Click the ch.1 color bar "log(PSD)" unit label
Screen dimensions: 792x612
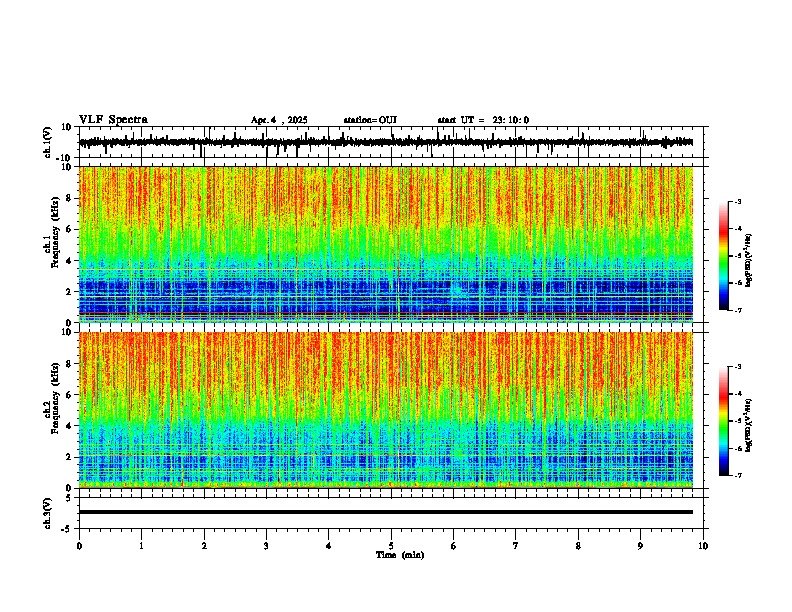pos(749,261)
